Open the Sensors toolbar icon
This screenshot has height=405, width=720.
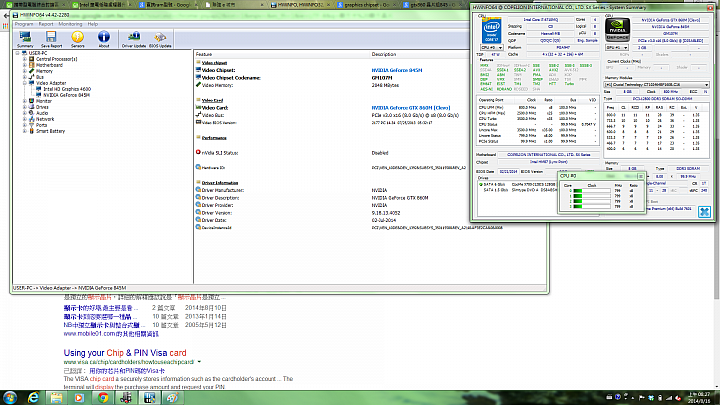click(x=78, y=39)
